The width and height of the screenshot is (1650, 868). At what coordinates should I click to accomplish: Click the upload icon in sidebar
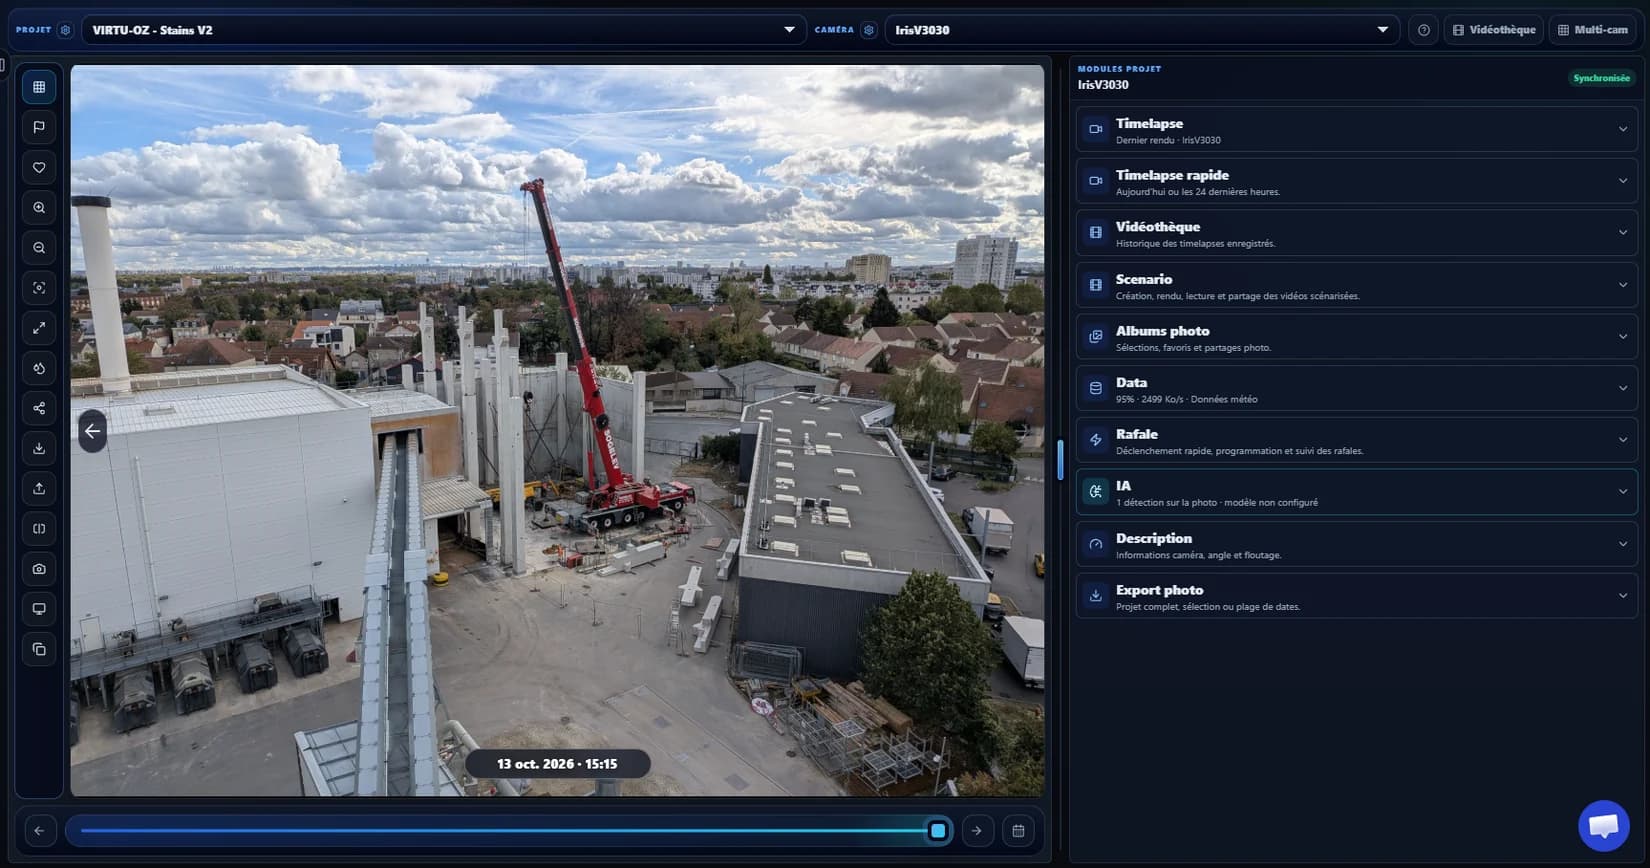[39, 488]
